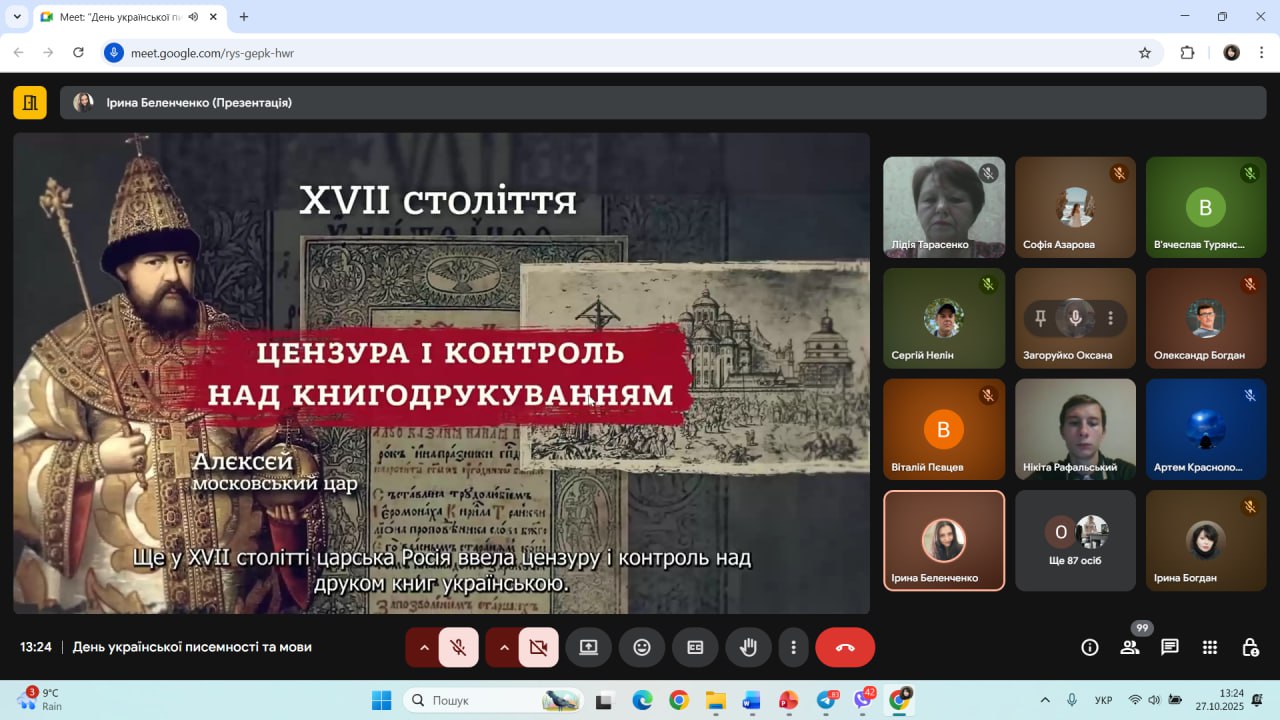This screenshot has height=720, width=1280.
Task: Show the participants list with 99 badge
Action: click(x=1130, y=647)
